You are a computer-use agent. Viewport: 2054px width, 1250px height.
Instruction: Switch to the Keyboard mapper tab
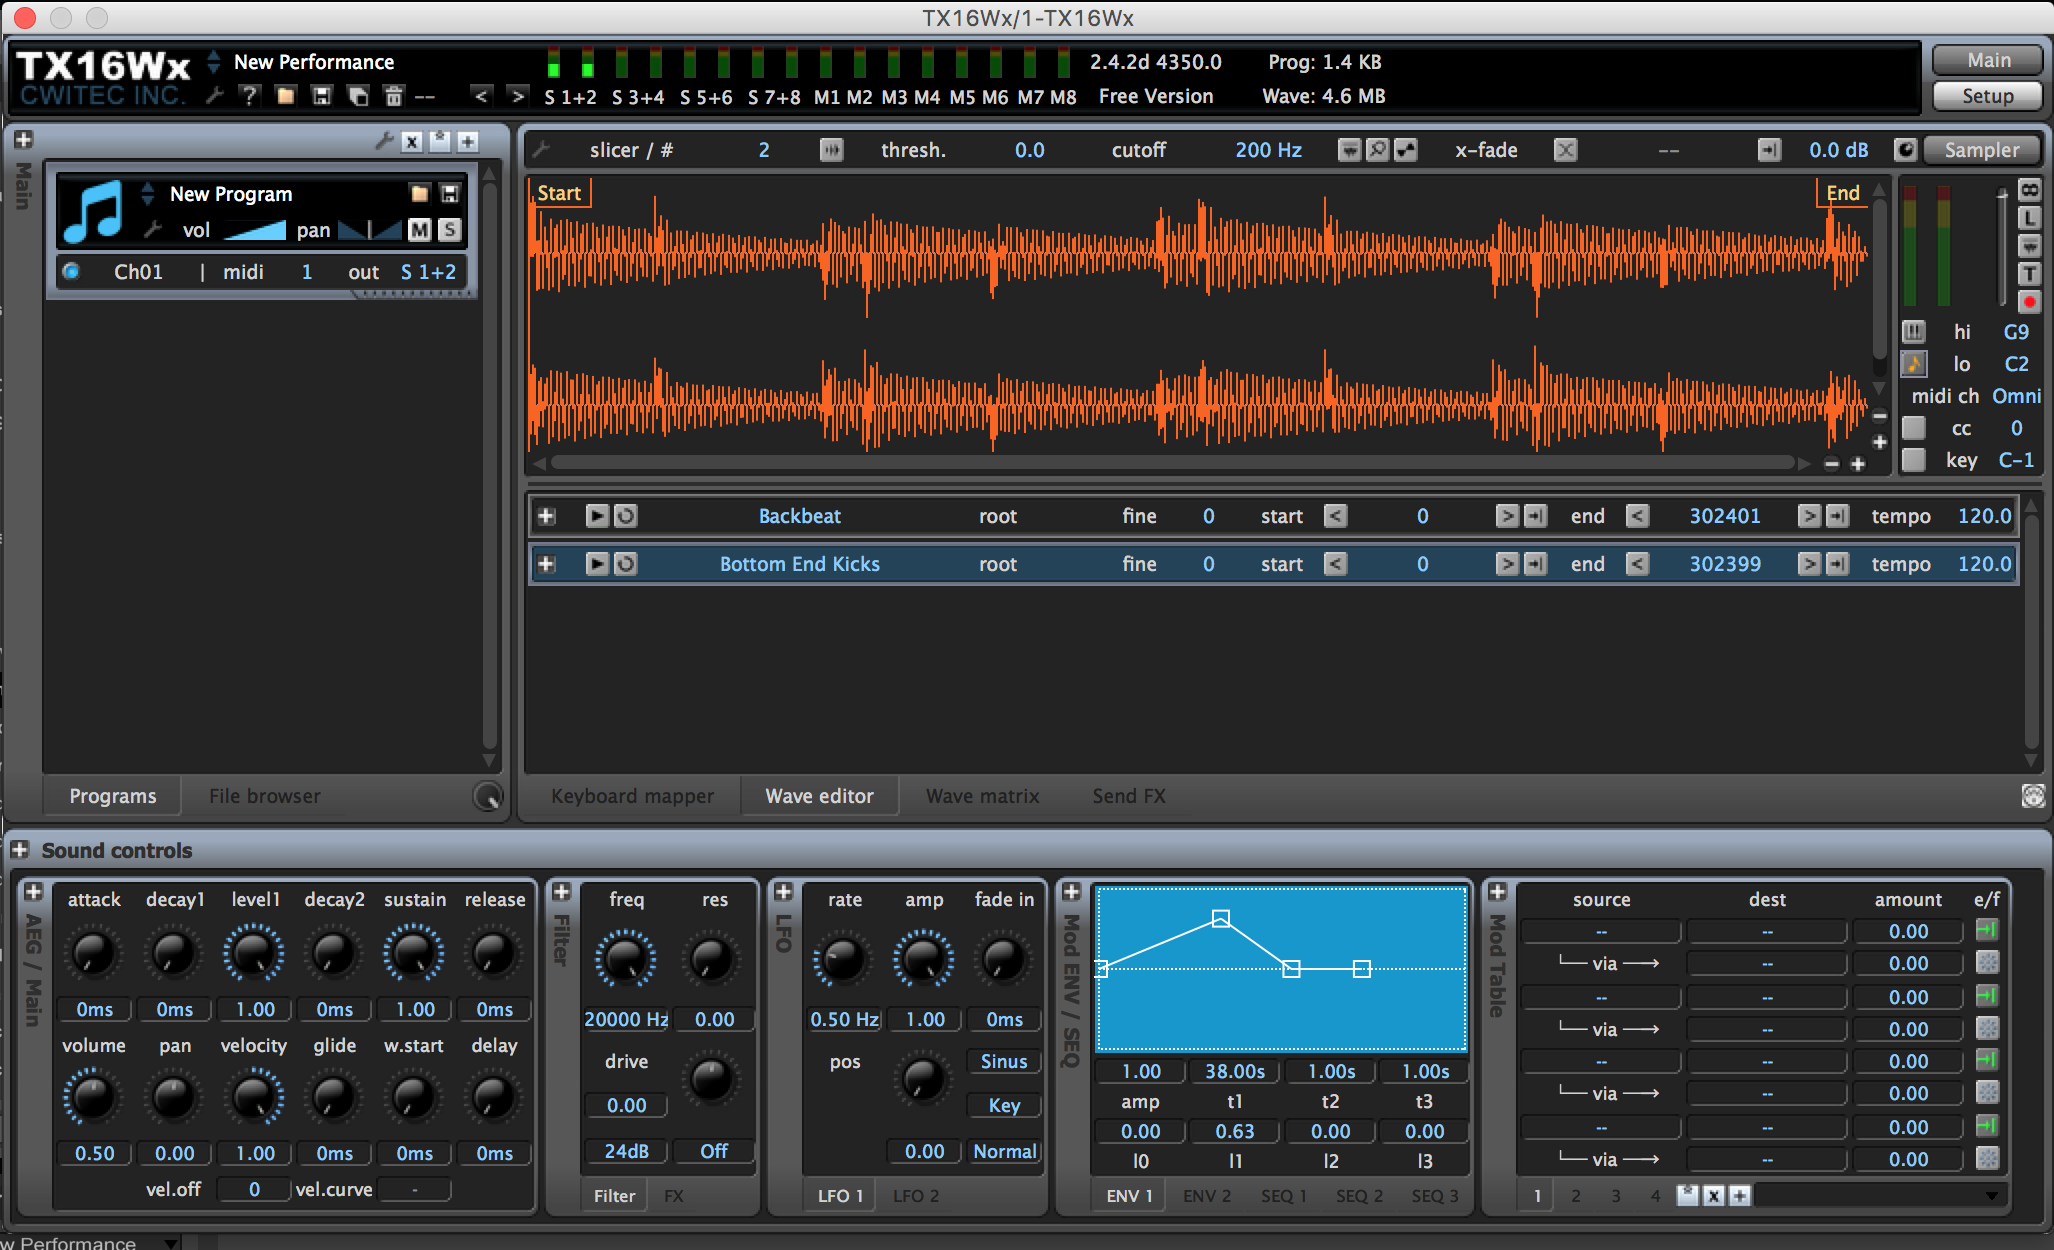tap(632, 796)
